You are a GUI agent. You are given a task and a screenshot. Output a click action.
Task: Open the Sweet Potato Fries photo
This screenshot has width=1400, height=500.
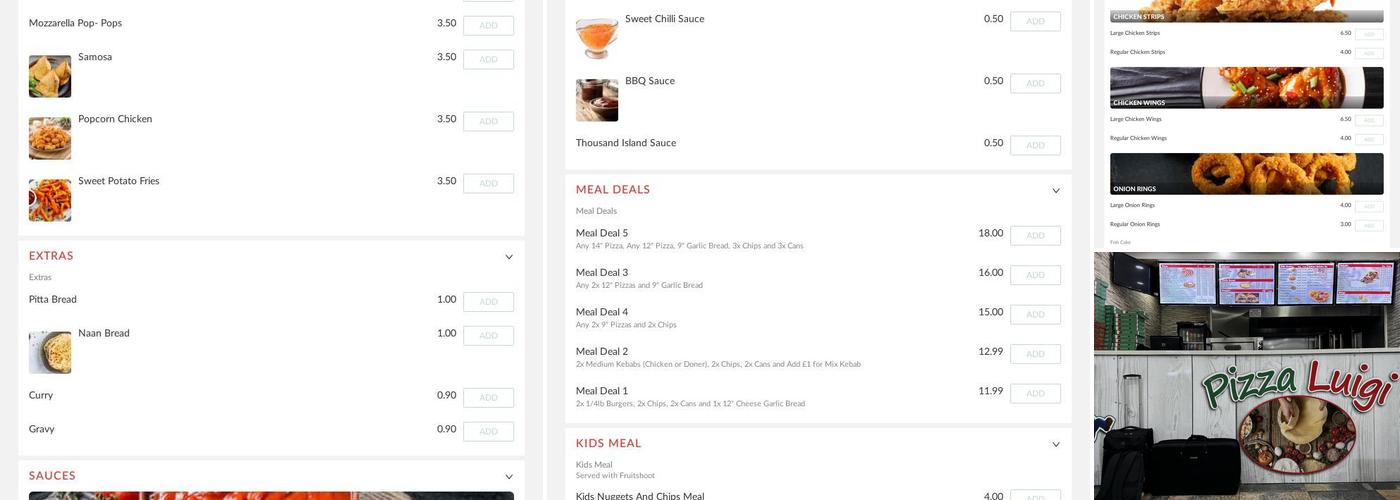[50, 200]
